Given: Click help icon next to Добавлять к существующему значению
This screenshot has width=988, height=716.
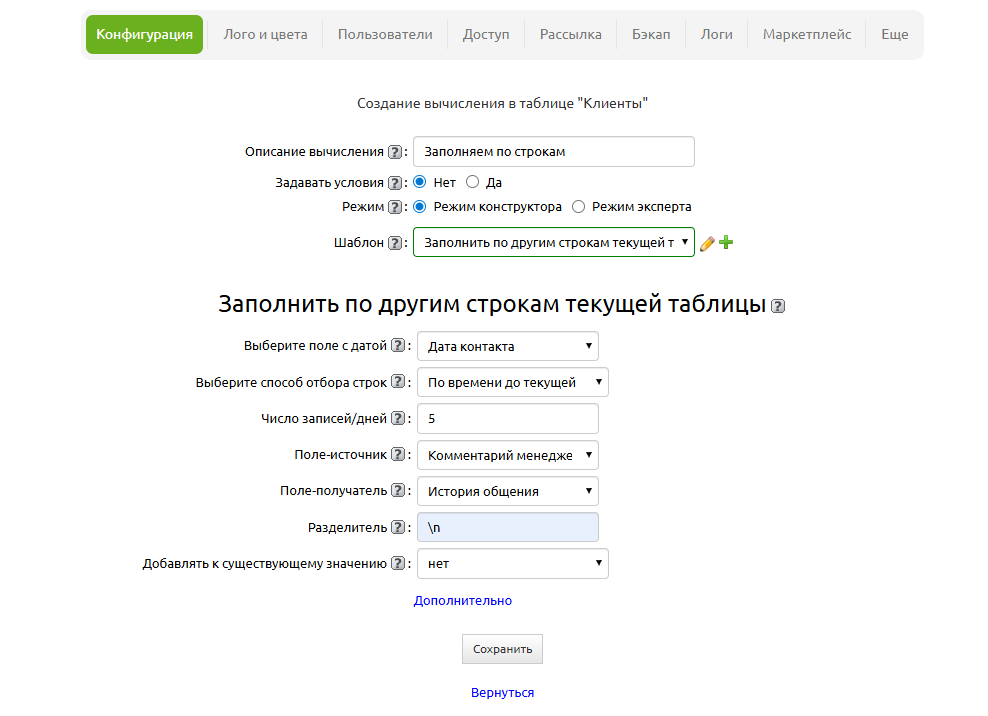Looking at the screenshot, I should point(398,563).
